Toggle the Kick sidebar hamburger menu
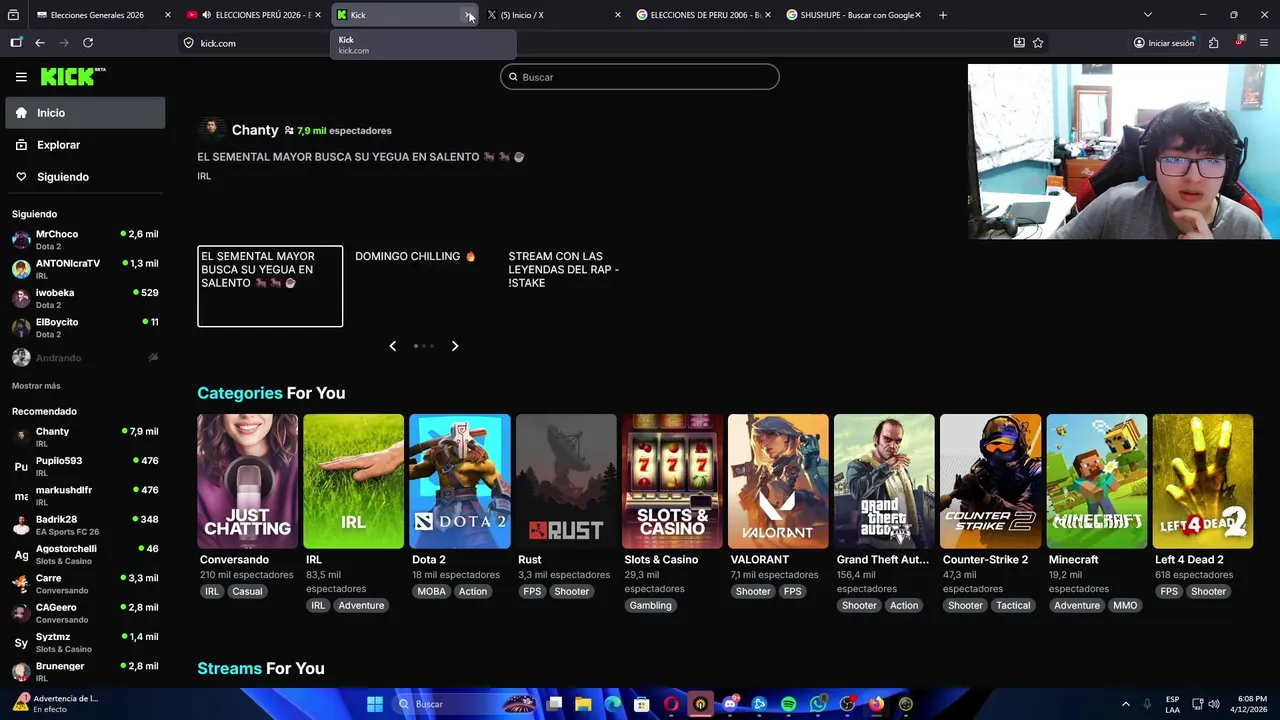1280x720 pixels. tap(21, 77)
